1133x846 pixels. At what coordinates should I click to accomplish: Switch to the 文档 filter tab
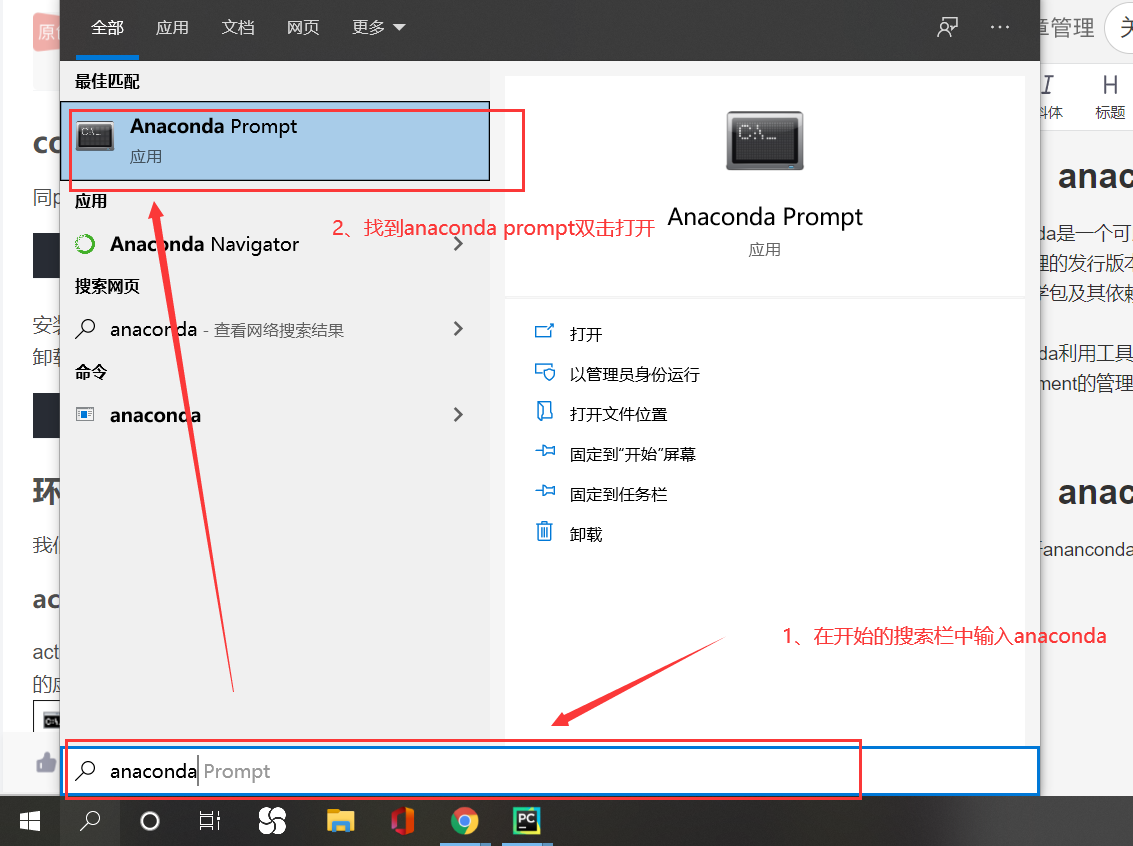click(238, 27)
